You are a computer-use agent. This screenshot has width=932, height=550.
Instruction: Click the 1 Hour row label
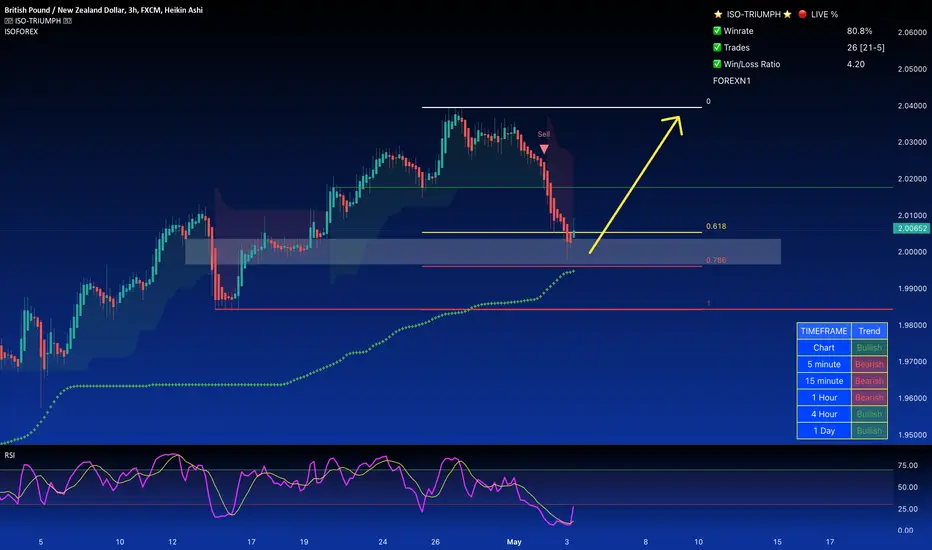824,397
